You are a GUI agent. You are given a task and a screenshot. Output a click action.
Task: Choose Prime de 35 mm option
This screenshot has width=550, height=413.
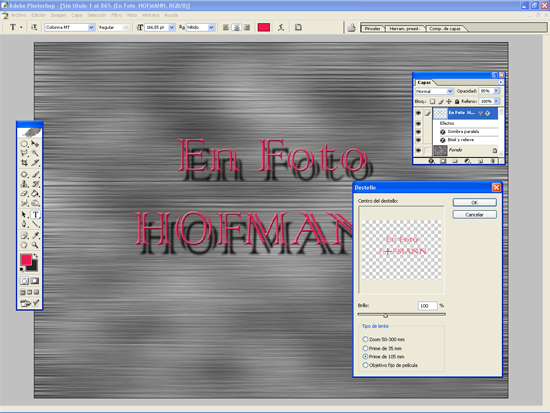tap(365, 348)
